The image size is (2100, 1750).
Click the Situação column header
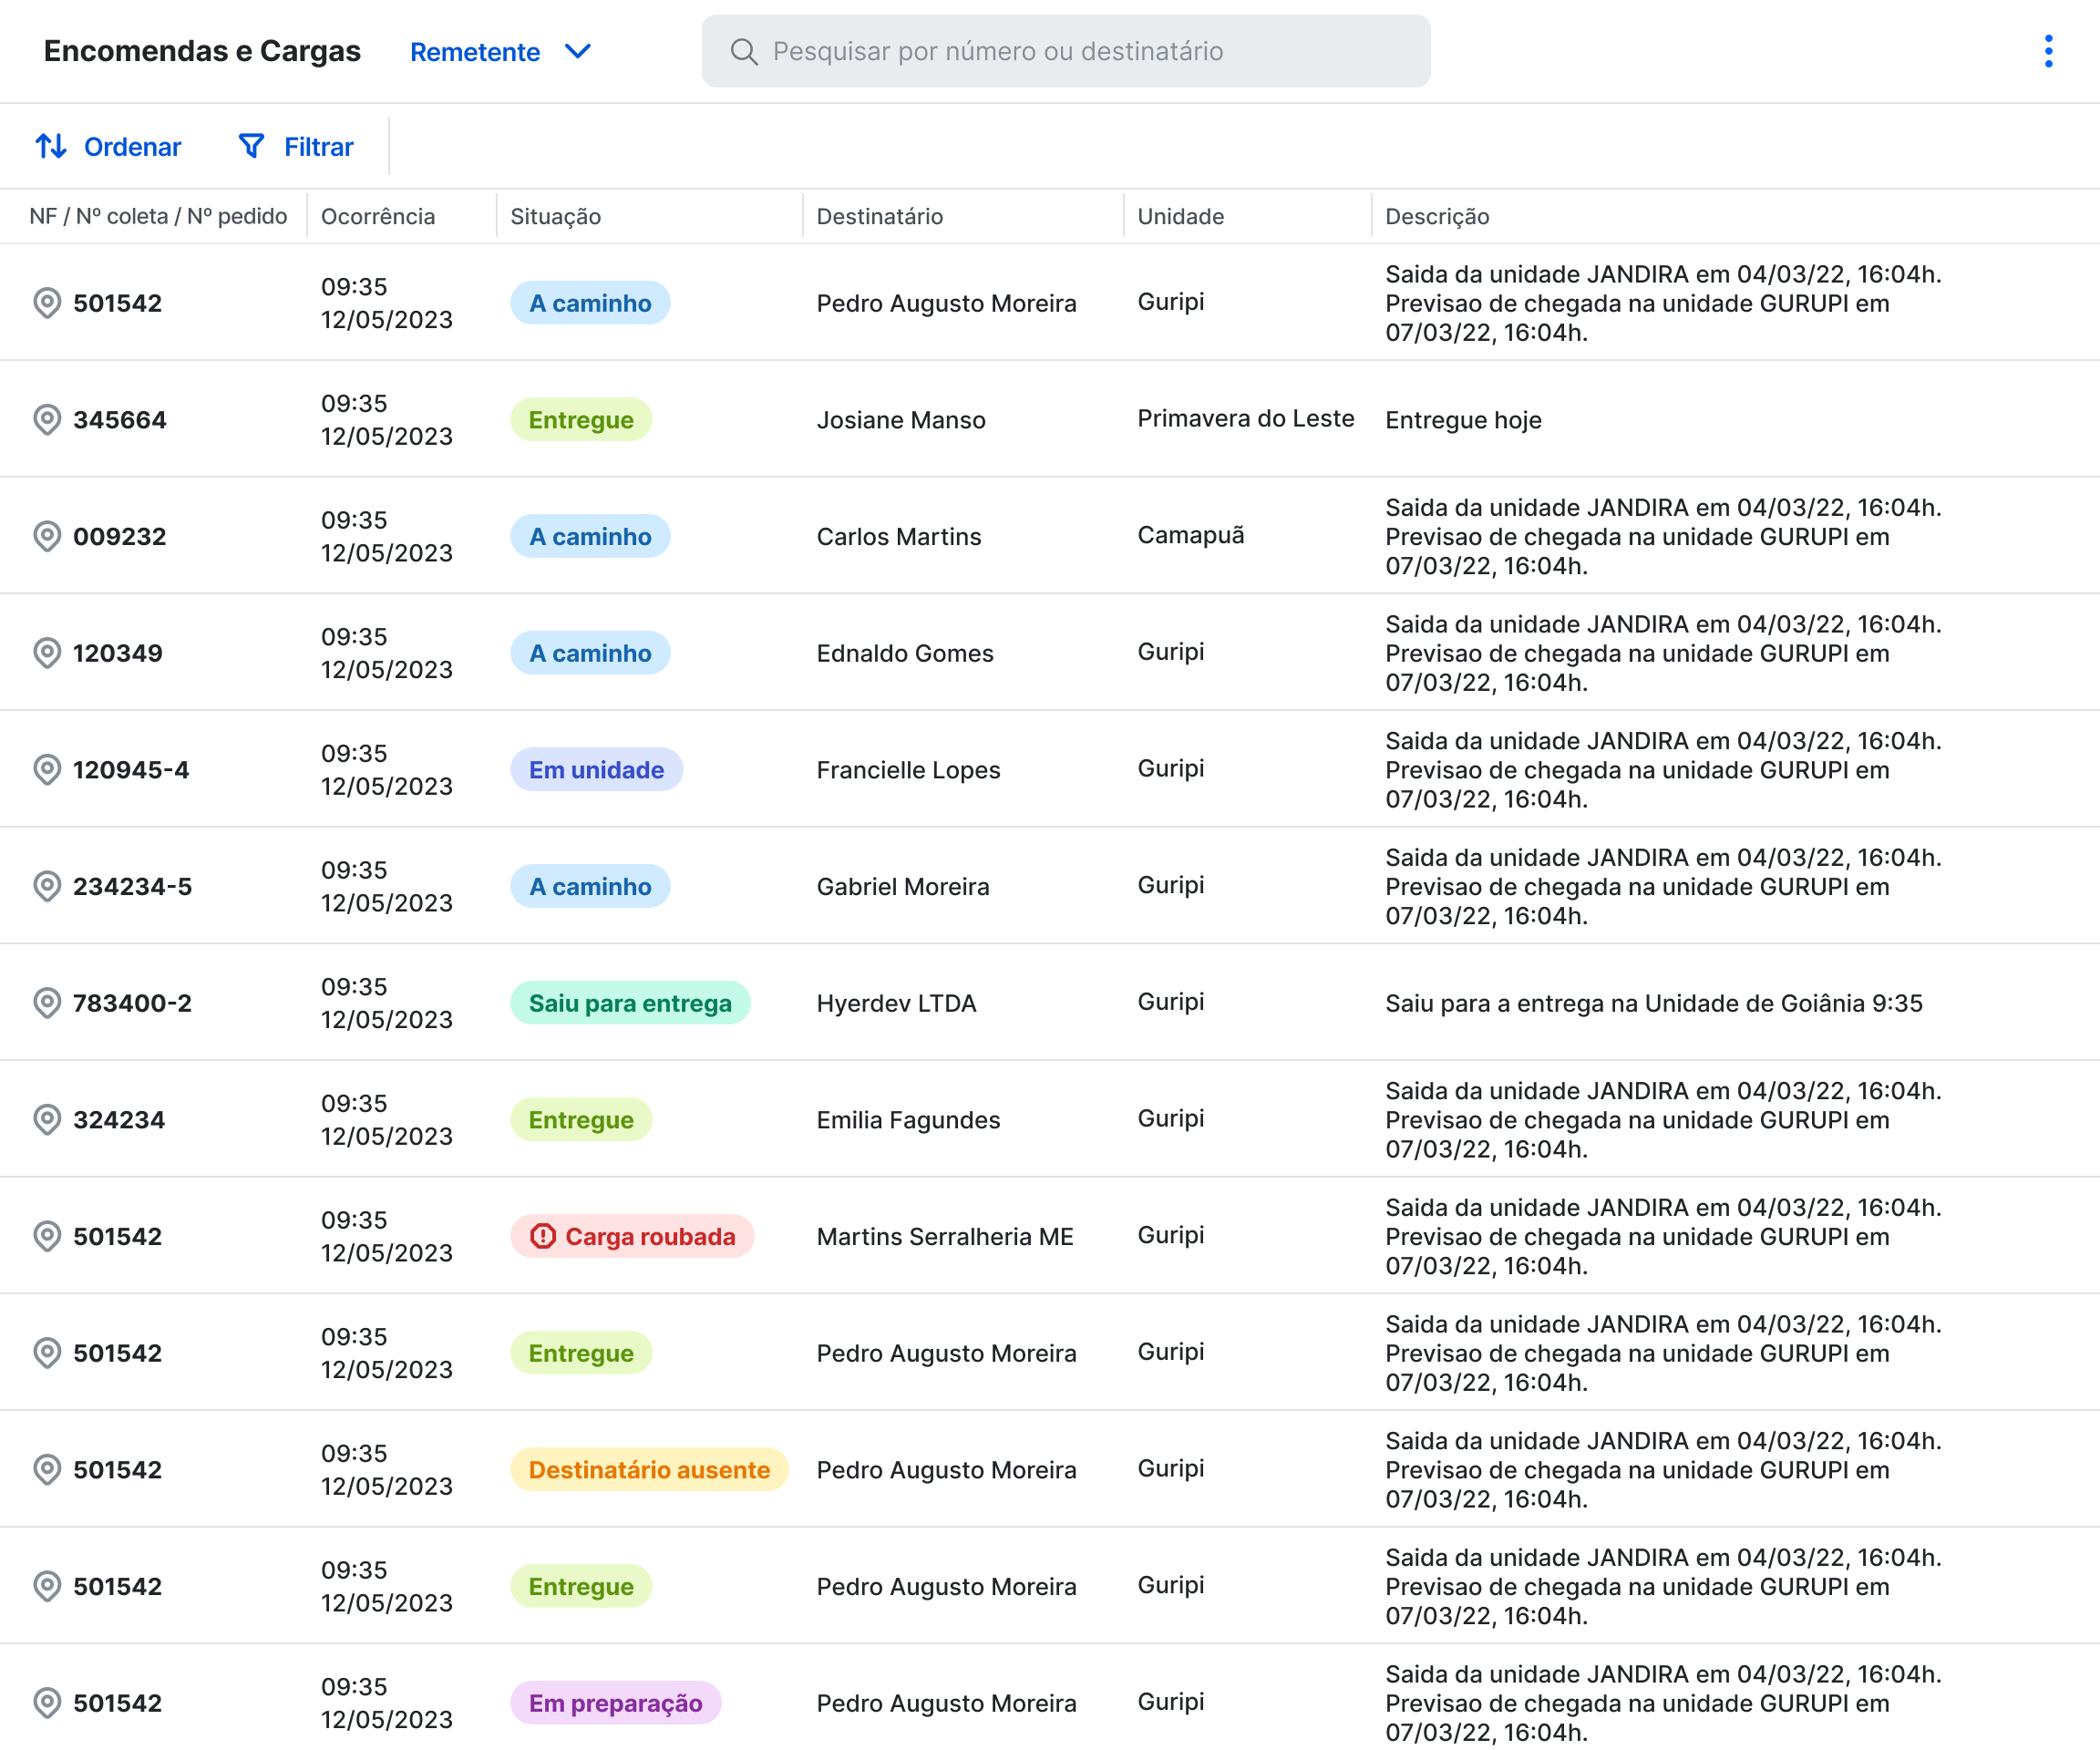tap(555, 216)
